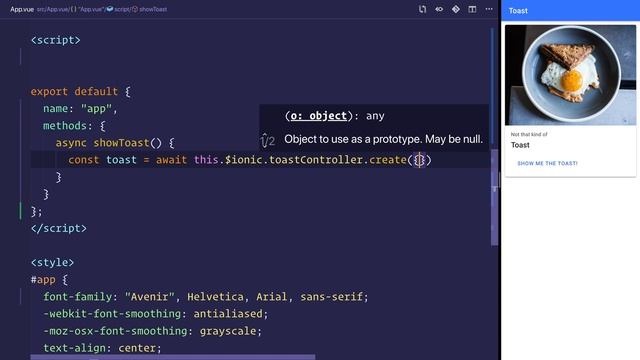This screenshot has height=360, width=640.
Task: Click the "await" keyword in code
Action: [171, 160]
